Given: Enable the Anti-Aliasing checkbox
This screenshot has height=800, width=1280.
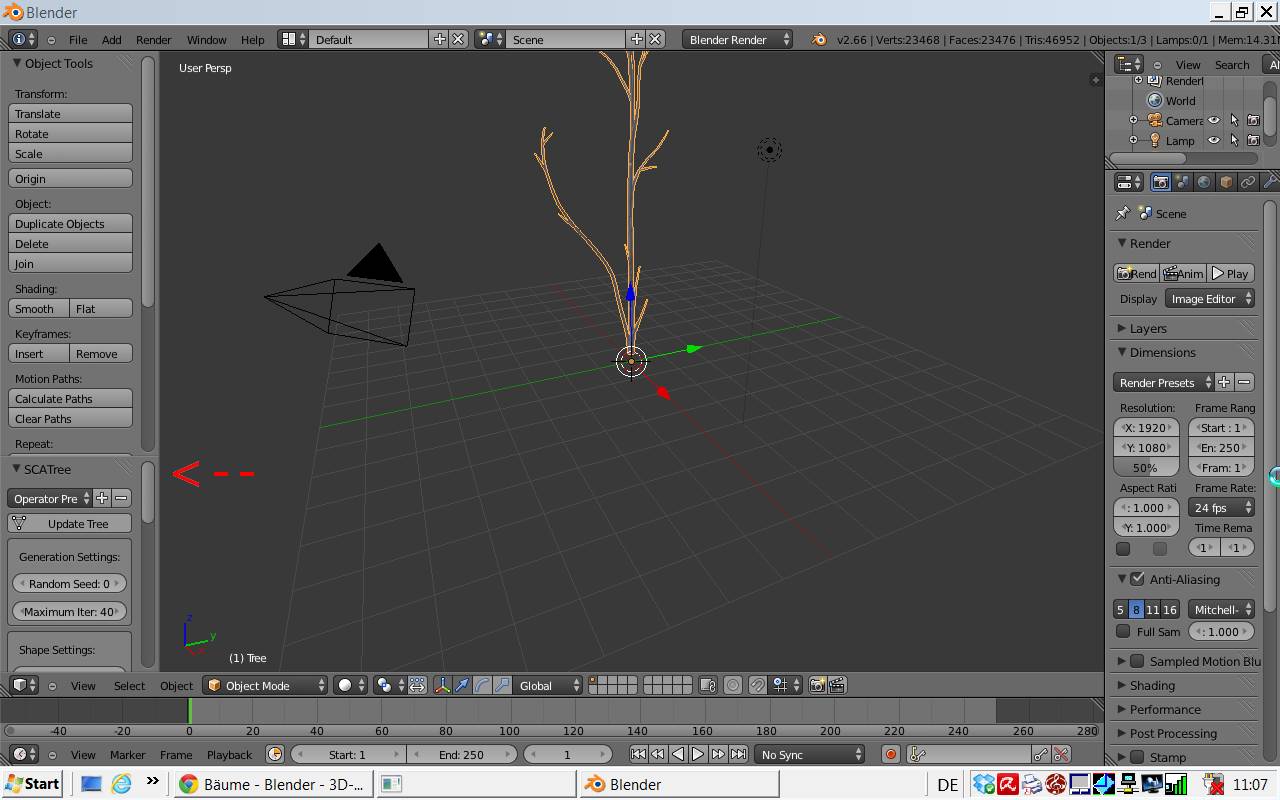Looking at the screenshot, I should coord(1137,579).
